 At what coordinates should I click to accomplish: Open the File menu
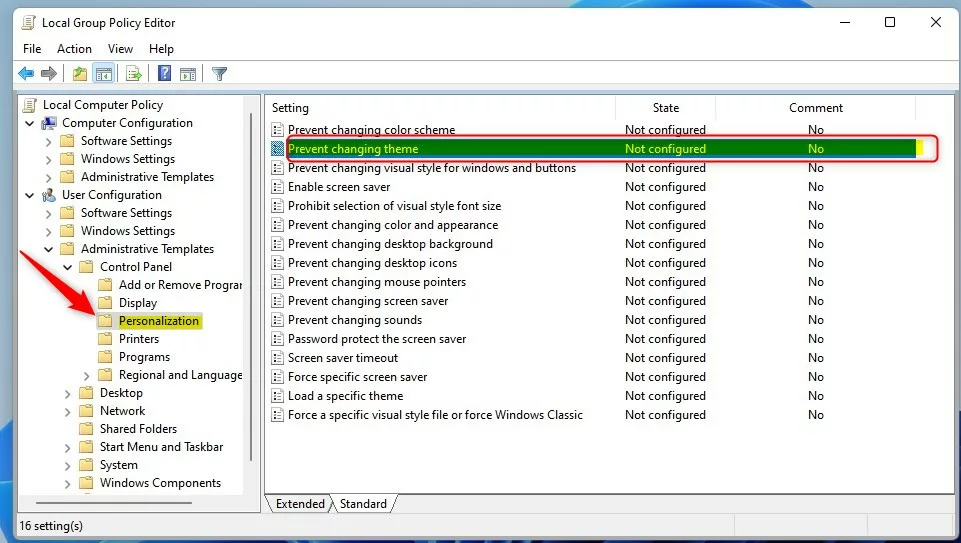click(x=32, y=48)
